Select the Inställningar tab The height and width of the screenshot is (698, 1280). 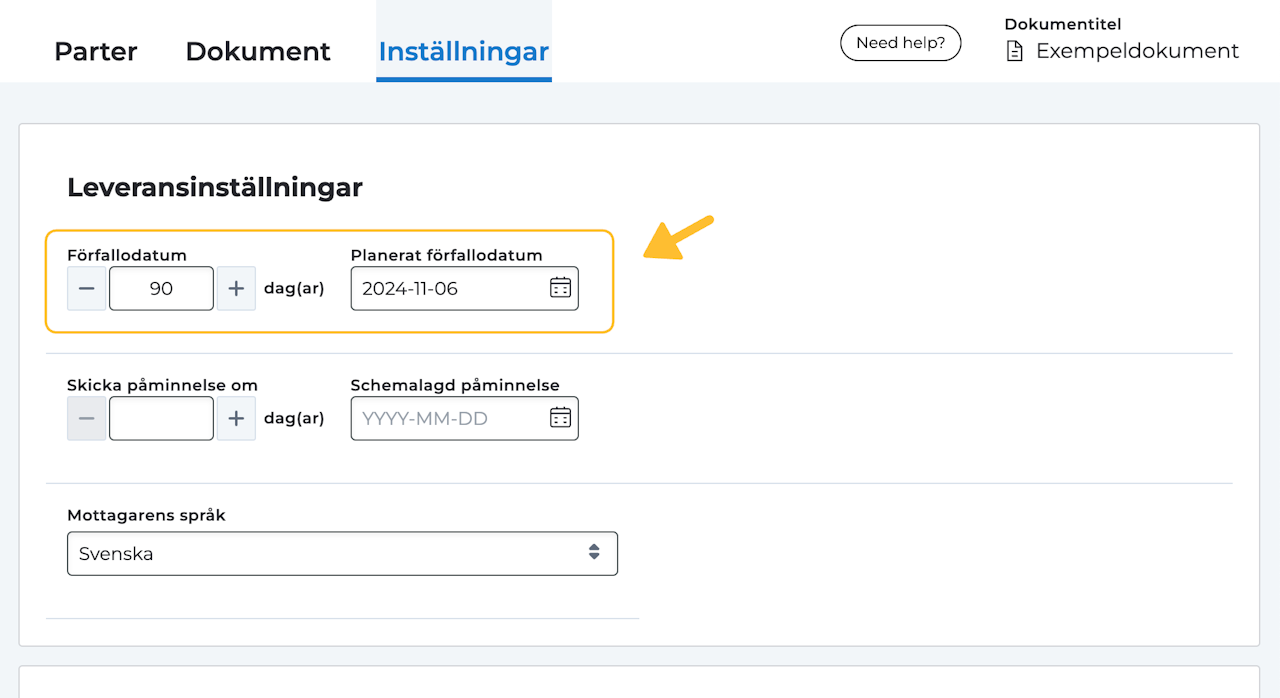pos(464,51)
